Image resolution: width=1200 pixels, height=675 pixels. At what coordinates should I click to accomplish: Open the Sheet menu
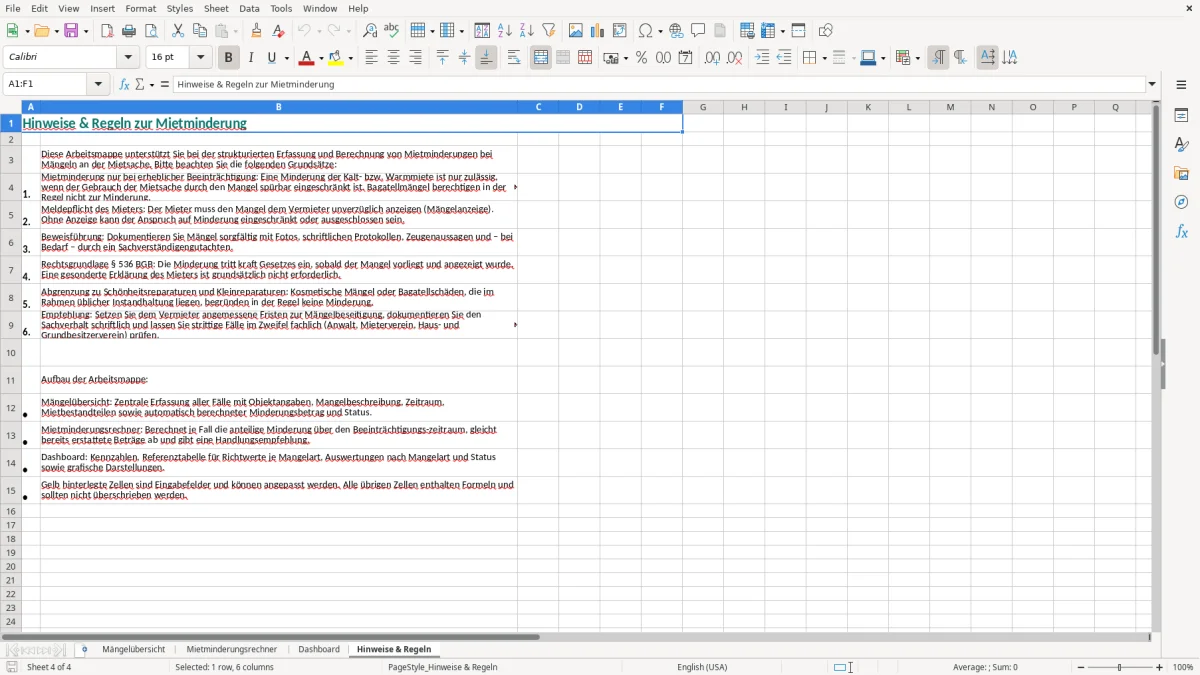point(216,8)
